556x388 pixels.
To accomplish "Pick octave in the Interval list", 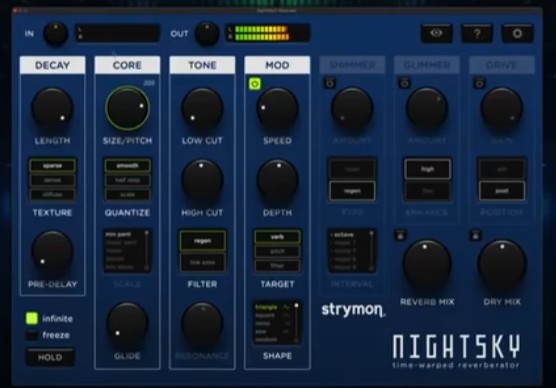I will click(x=343, y=235).
